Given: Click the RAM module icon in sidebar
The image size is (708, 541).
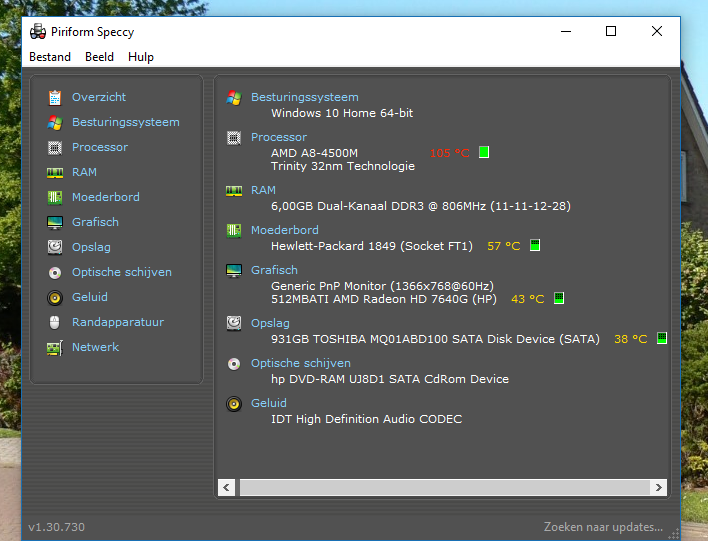Looking at the screenshot, I should [55, 173].
